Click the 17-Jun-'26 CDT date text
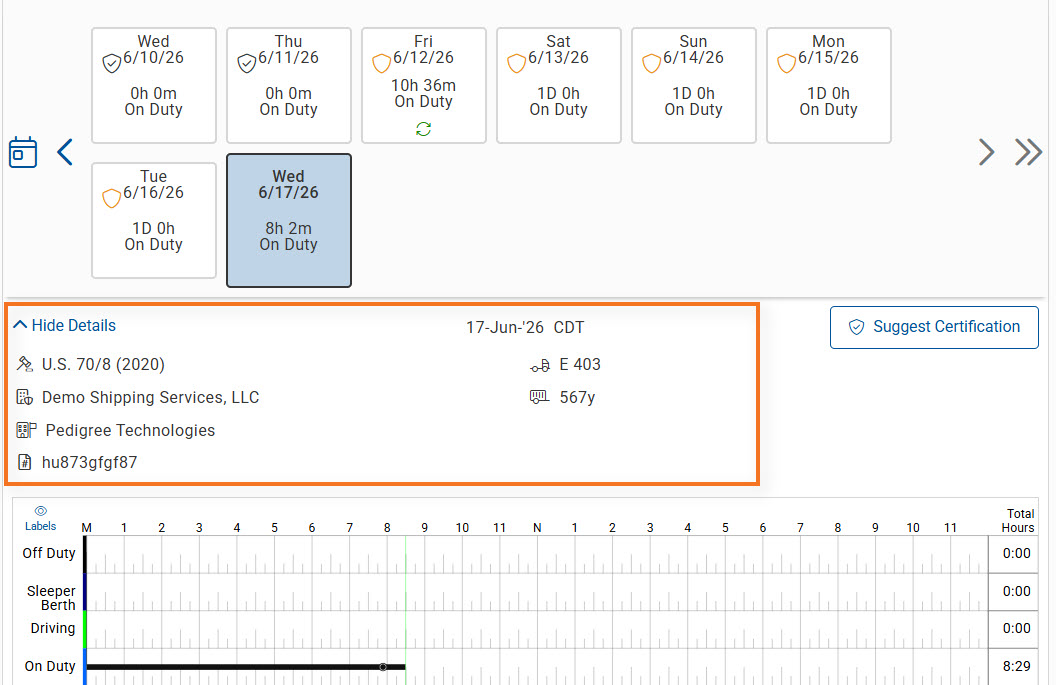Screen dimensions: 1056x685 click(x=525, y=327)
